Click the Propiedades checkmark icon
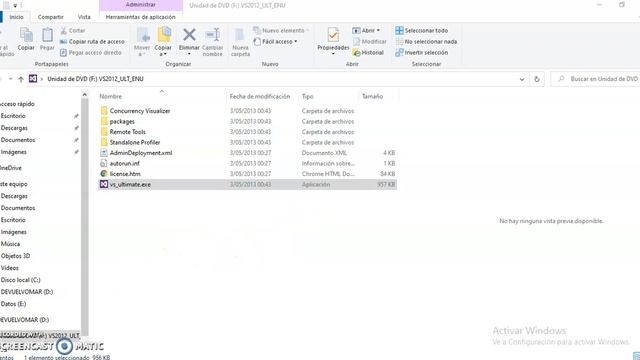This screenshot has height=360, width=640. [333, 35]
